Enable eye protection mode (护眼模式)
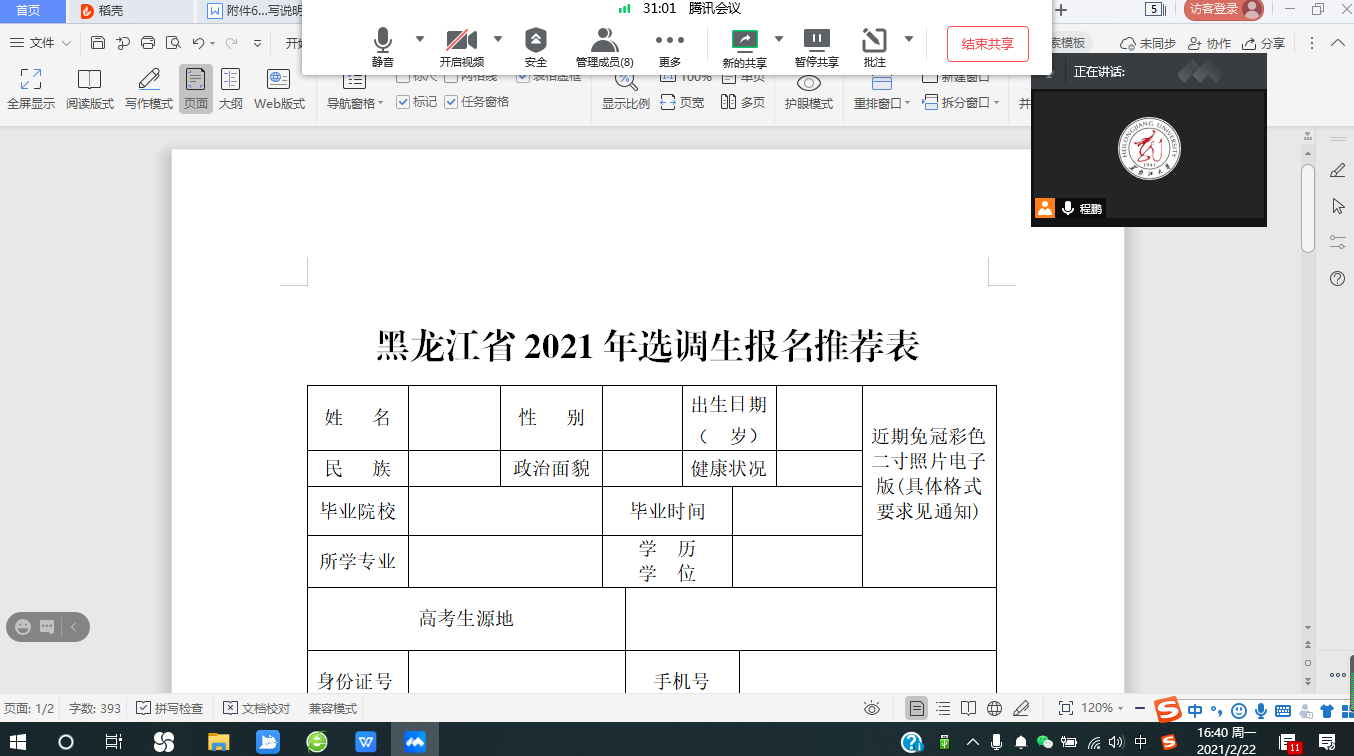The height and width of the screenshot is (756, 1354). 809,92
